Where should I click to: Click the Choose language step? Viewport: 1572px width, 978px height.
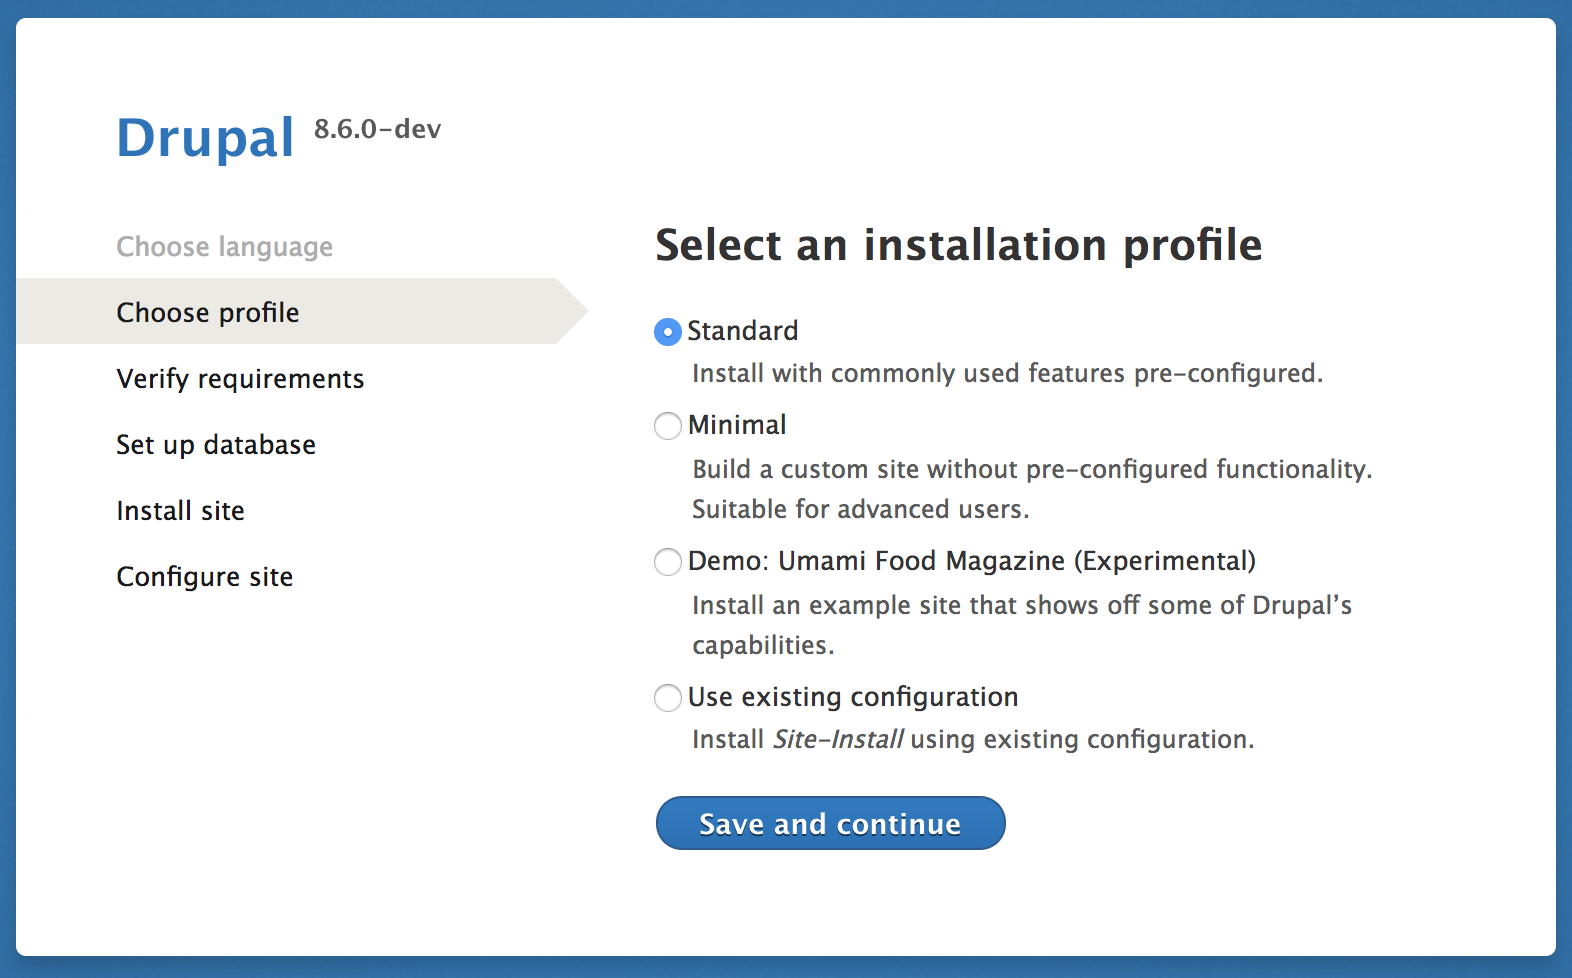[x=225, y=247]
